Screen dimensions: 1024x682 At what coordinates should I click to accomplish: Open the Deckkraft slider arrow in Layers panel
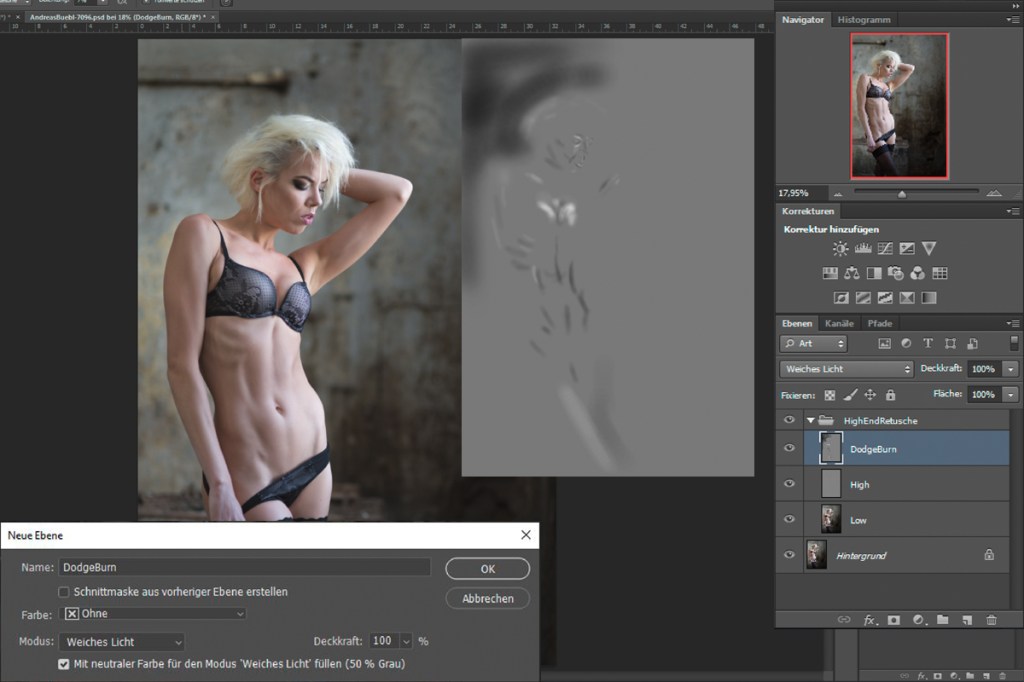tap(1011, 369)
